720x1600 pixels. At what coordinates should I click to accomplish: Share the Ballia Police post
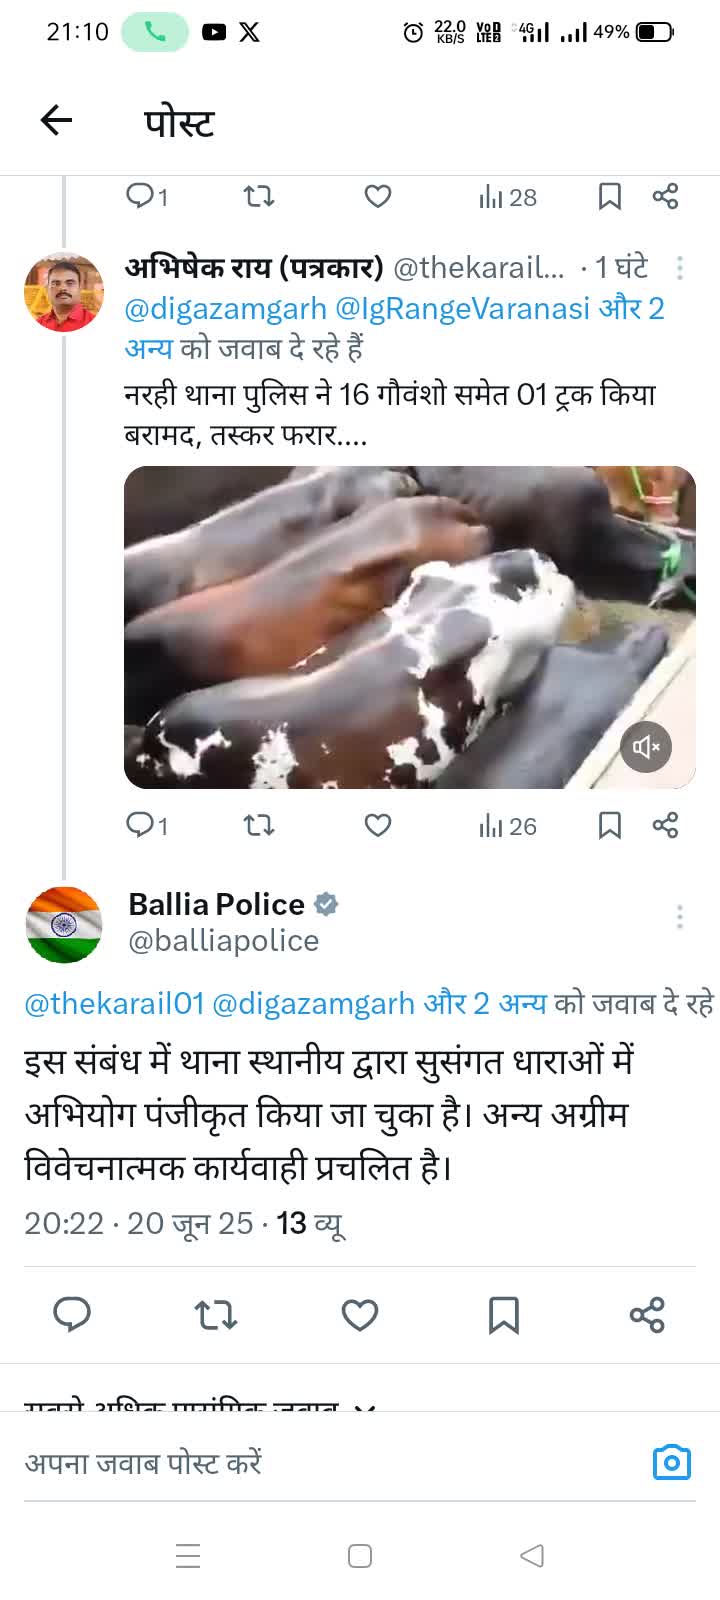click(x=647, y=1315)
